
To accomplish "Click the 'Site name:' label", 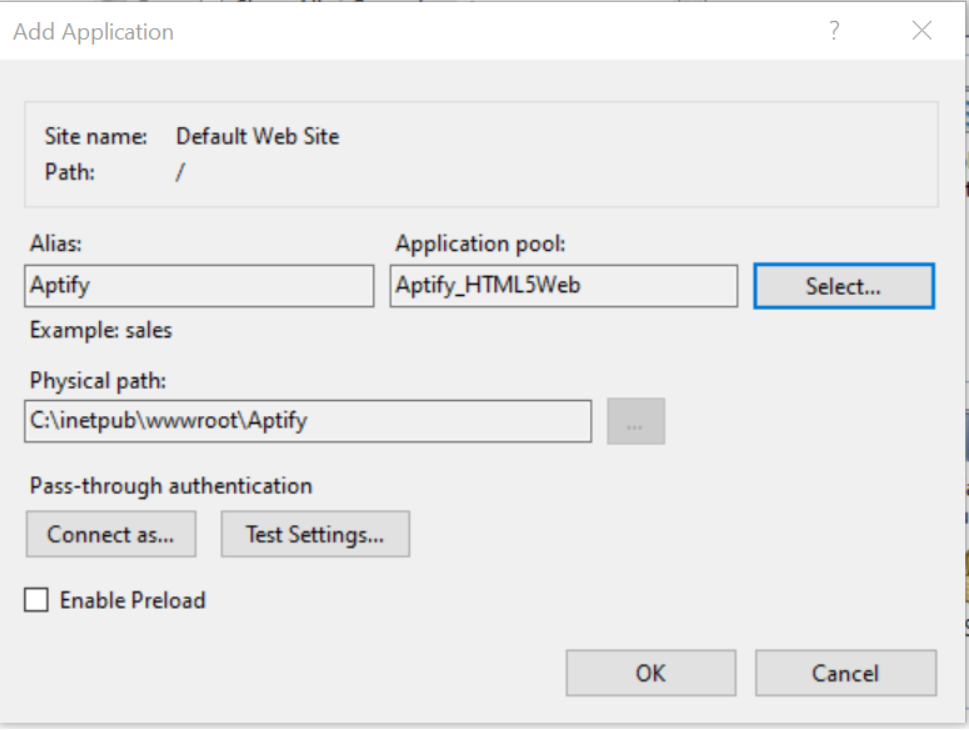I will point(96,136).
